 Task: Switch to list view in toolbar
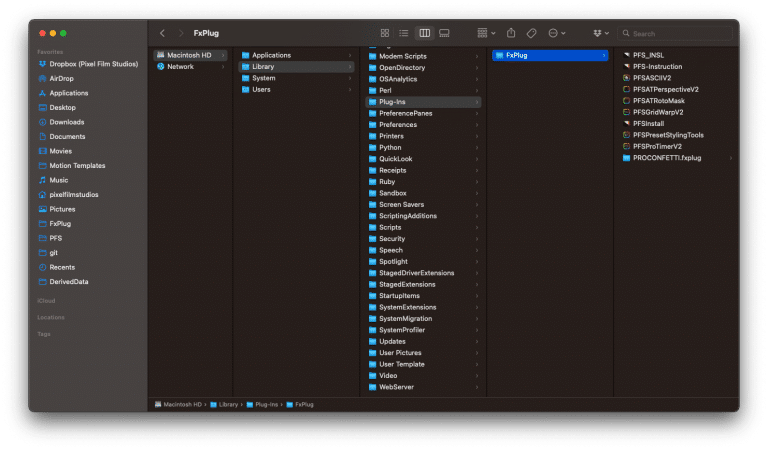tap(404, 33)
